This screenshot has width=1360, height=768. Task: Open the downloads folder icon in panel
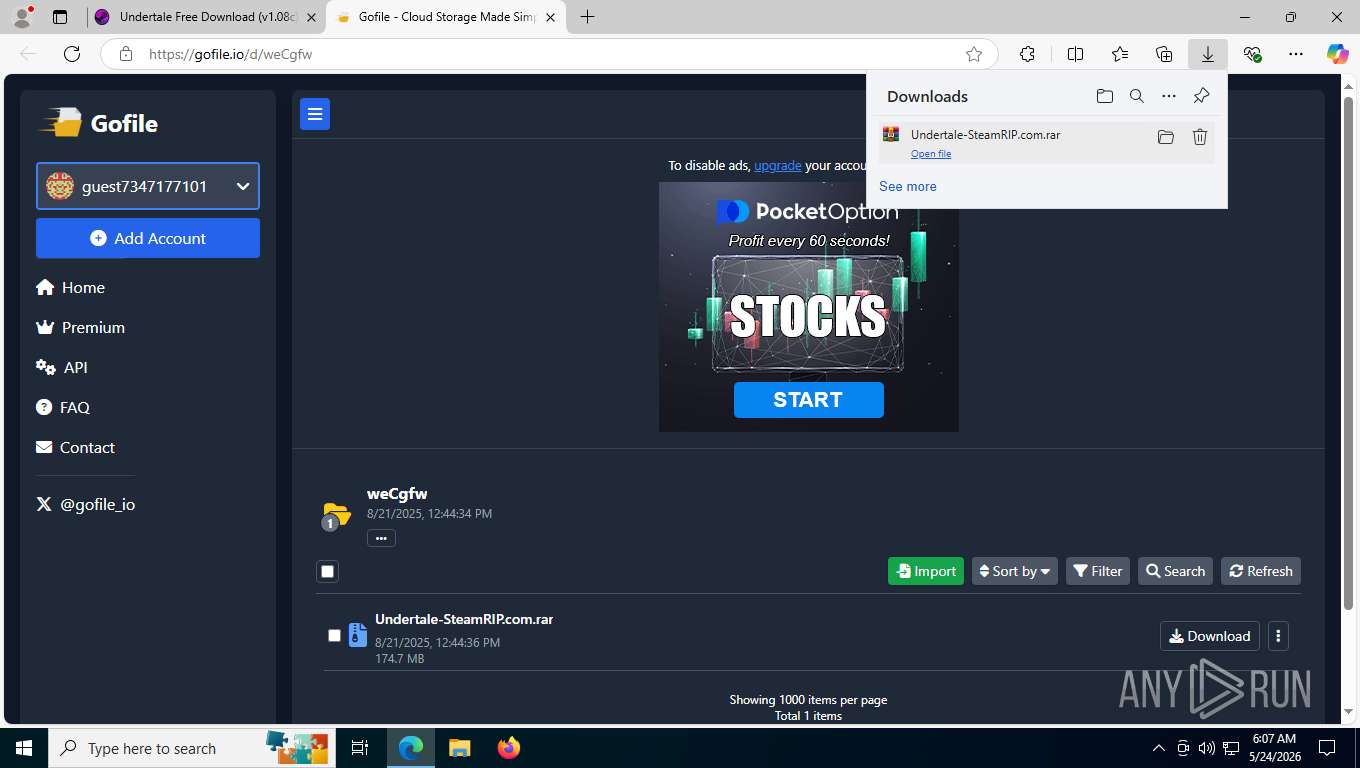click(1105, 96)
